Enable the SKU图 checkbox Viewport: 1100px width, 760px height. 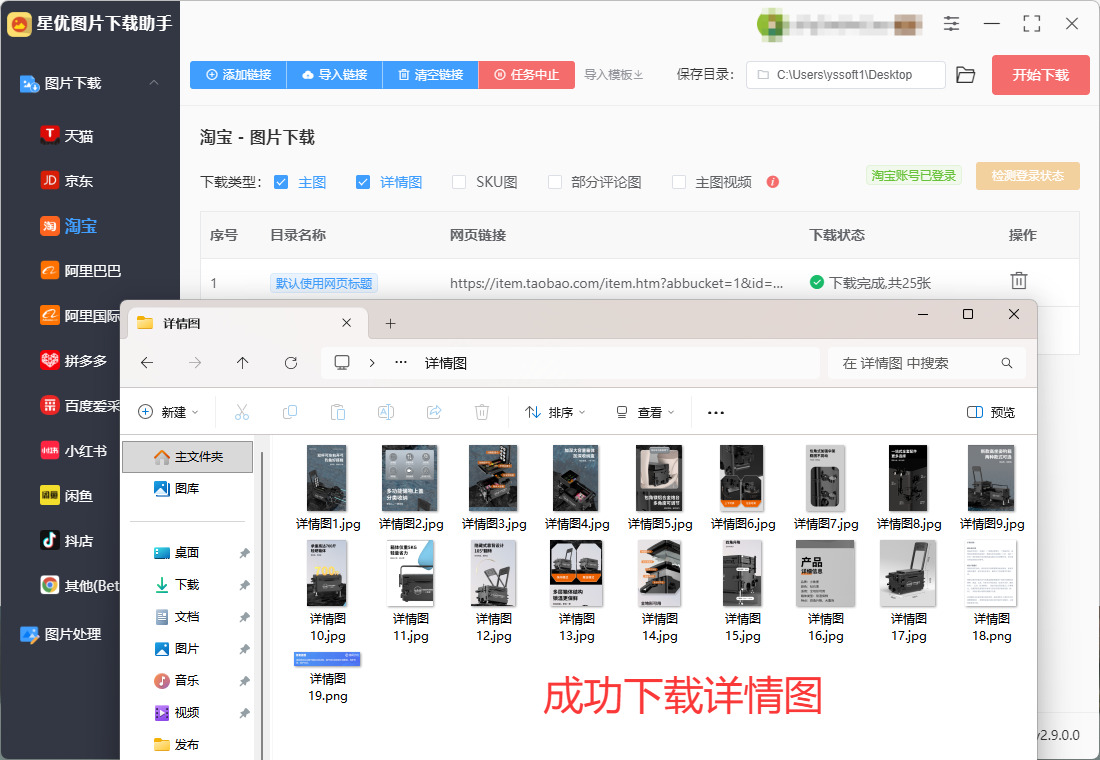[459, 182]
